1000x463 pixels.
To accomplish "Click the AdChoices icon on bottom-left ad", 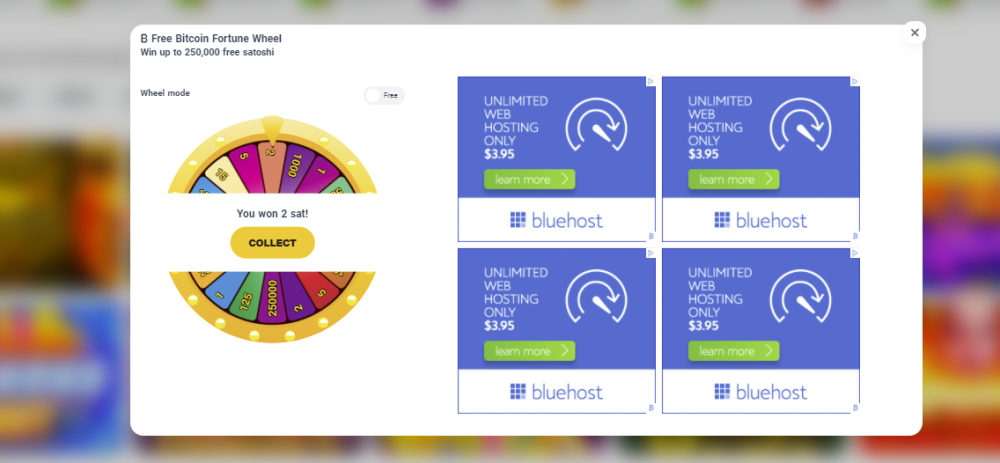I will tap(651, 253).
